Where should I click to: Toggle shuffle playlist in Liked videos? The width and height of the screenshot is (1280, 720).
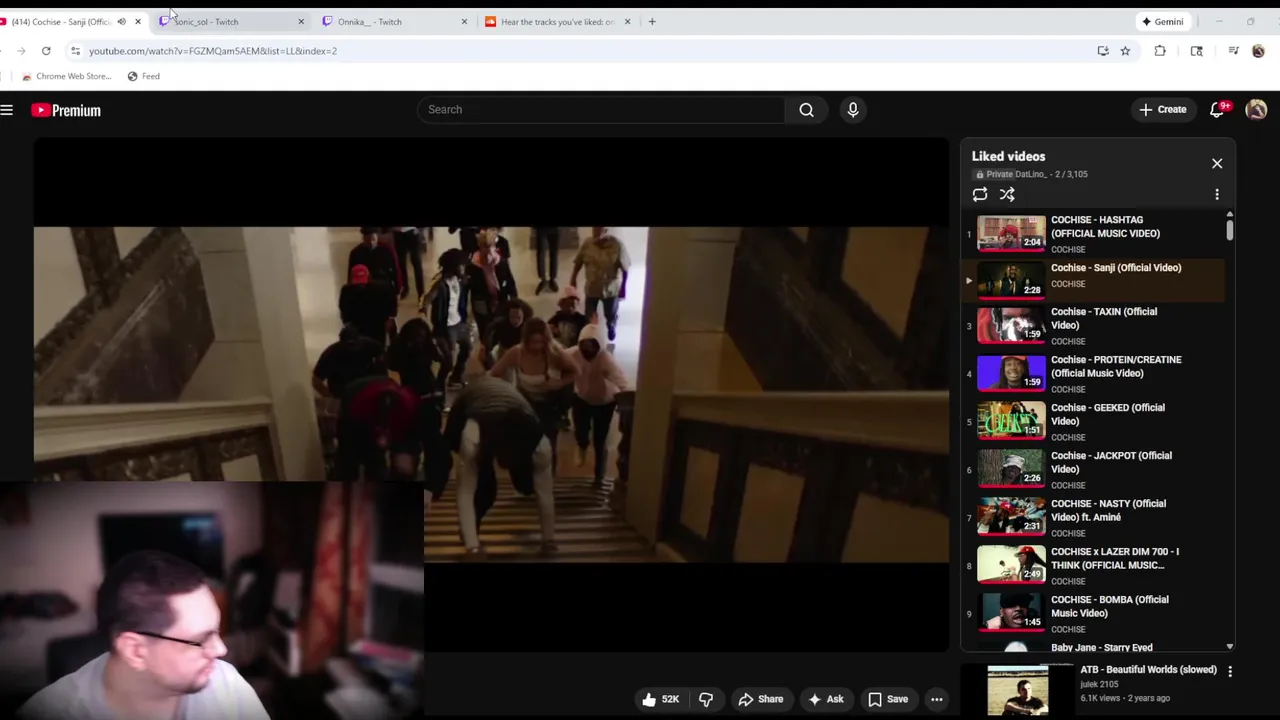(x=1007, y=195)
